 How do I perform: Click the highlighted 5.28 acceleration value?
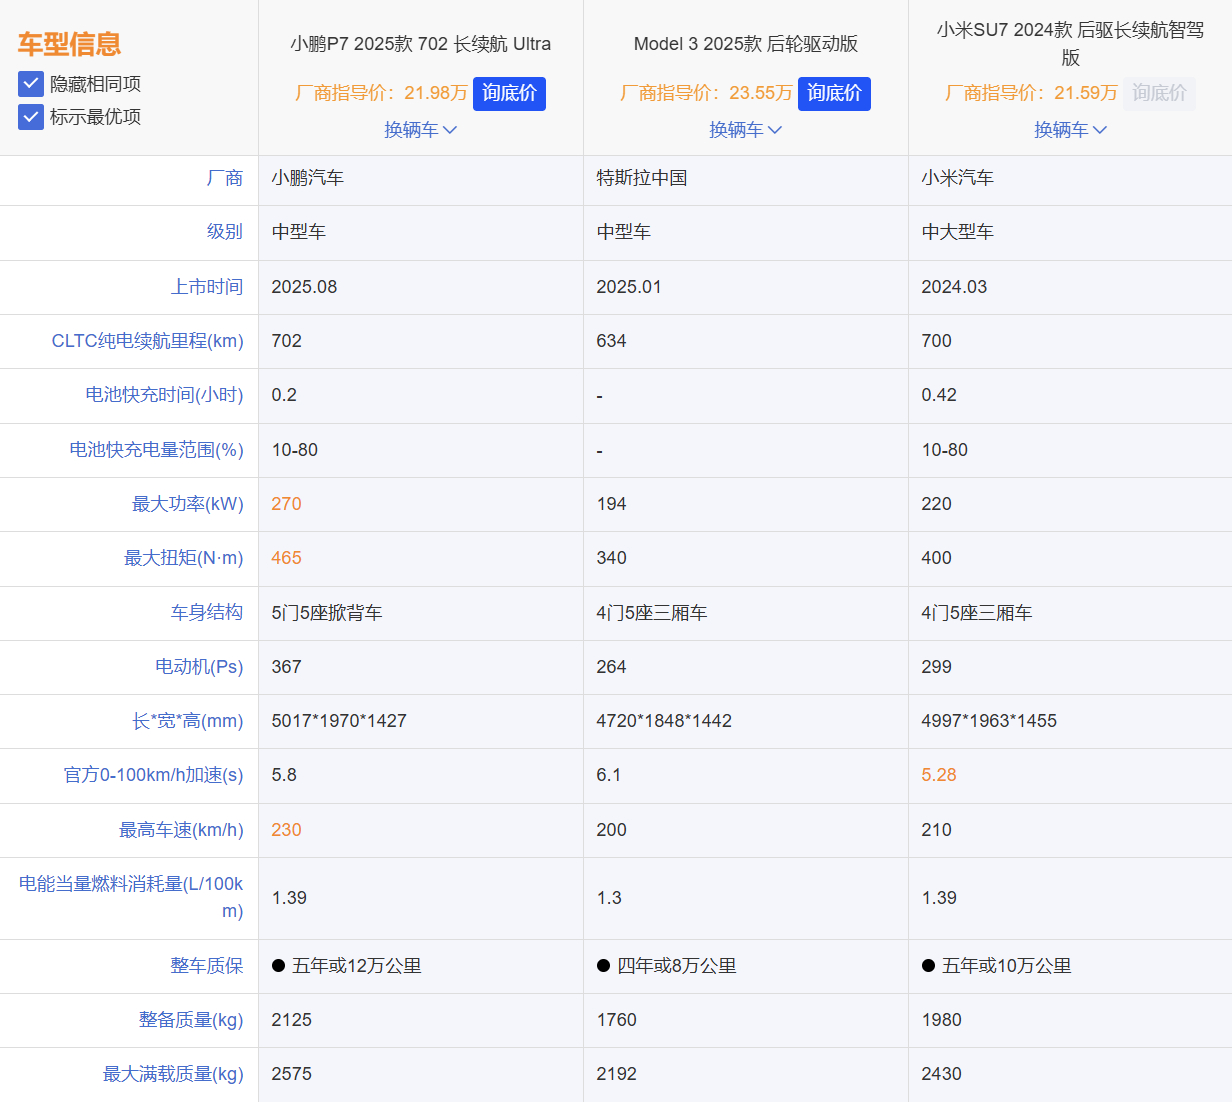tap(939, 775)
